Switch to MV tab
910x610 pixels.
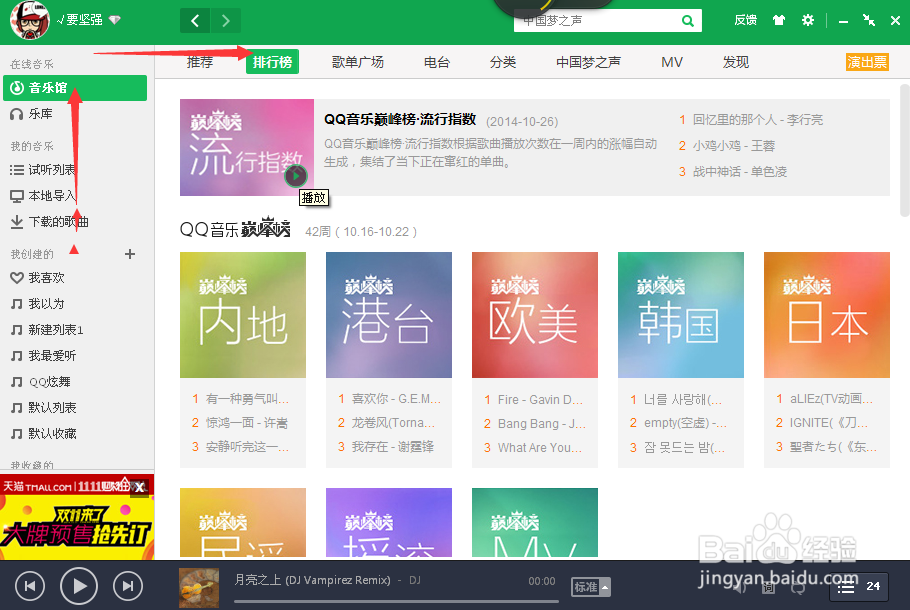click(672, 62)
